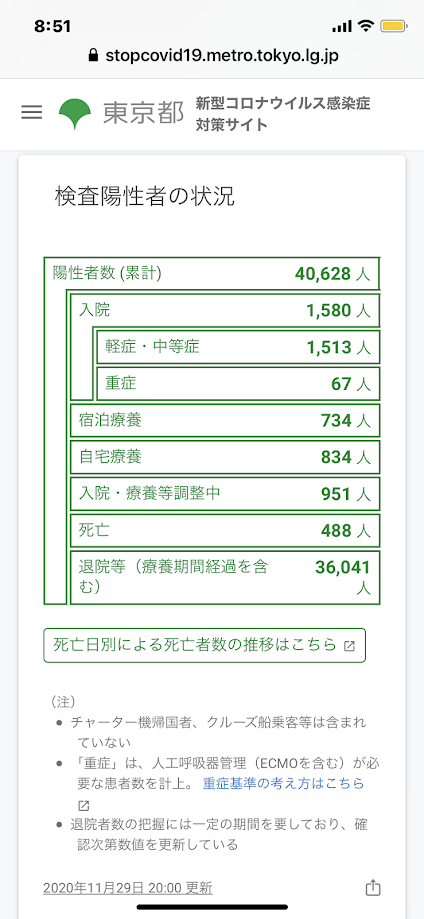Click the external link icon on death trend button
424x919 pixels.
pos(349,646)
